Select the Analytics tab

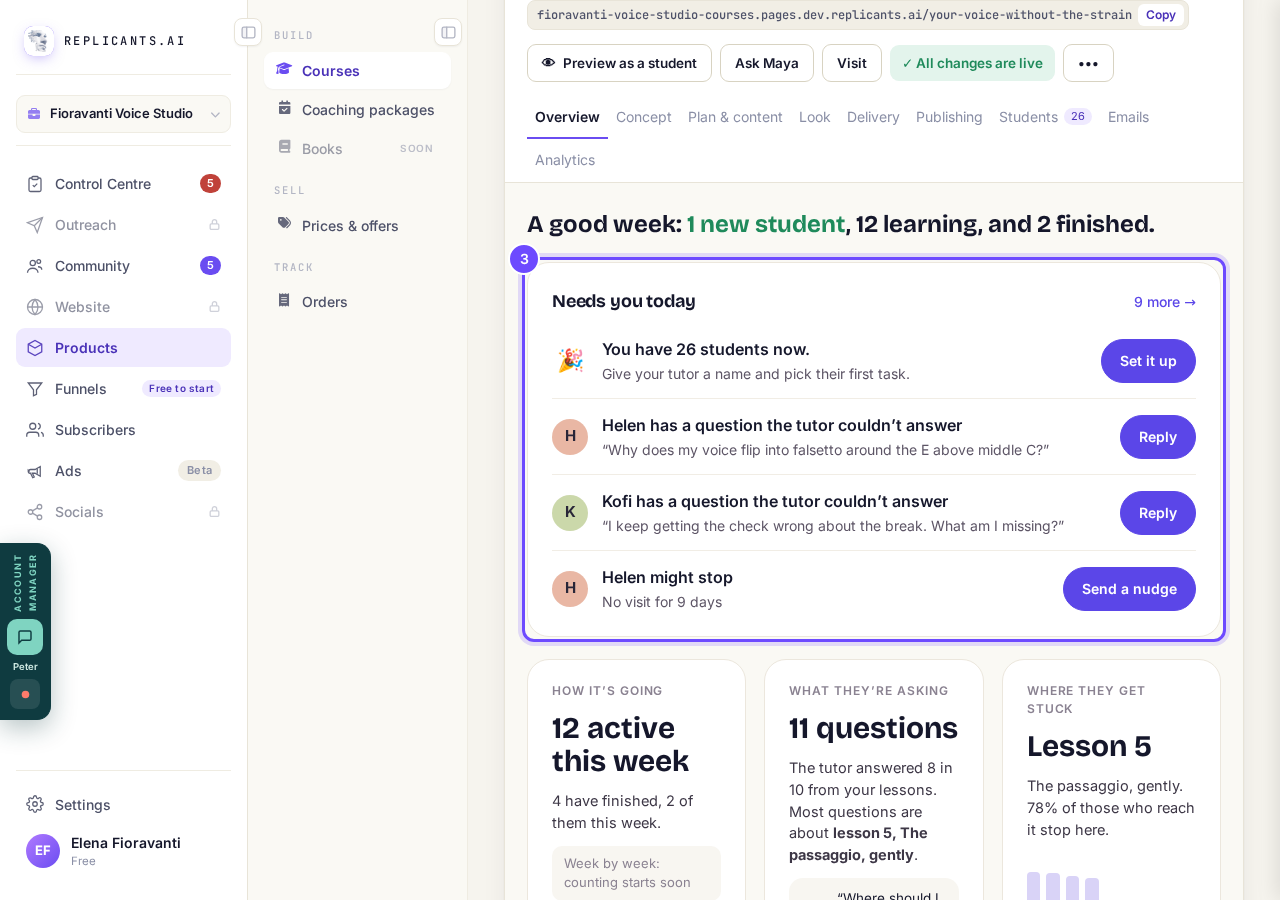click(565, 160)
